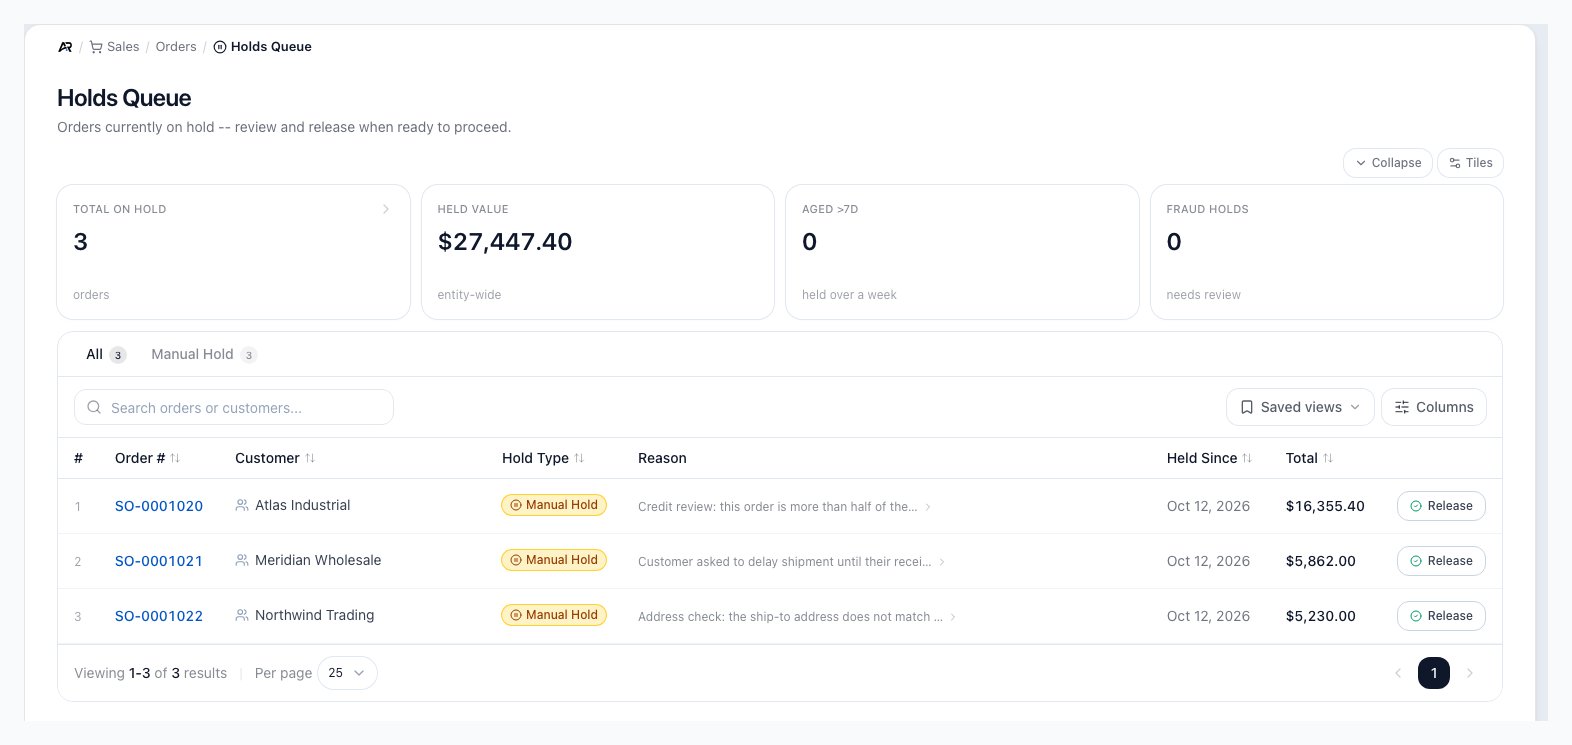Sort by Total column arrows

tap(1328, 458)
